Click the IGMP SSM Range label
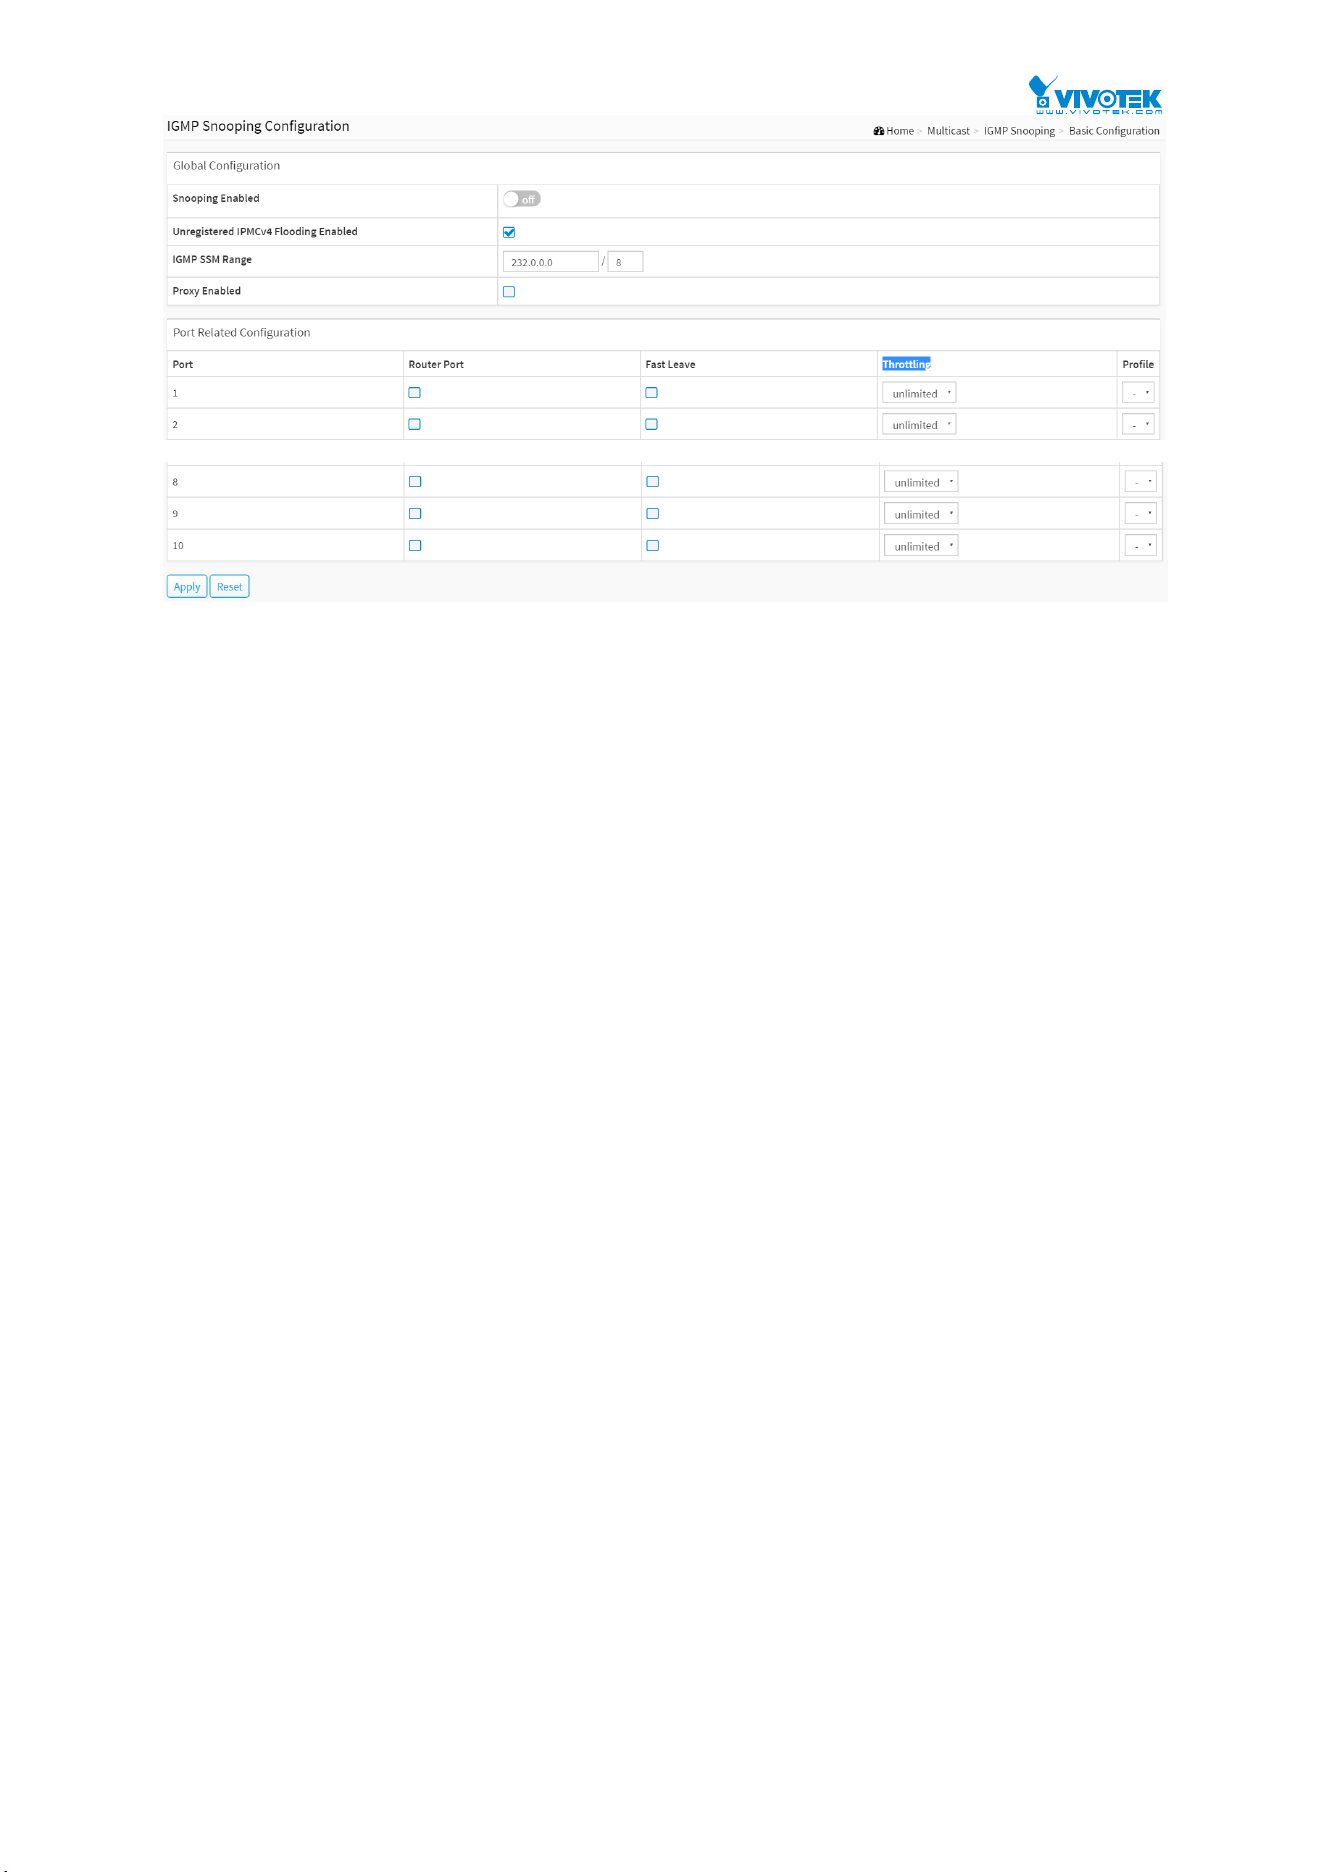Screen dimensions: 1324x1872 (212, 260)
